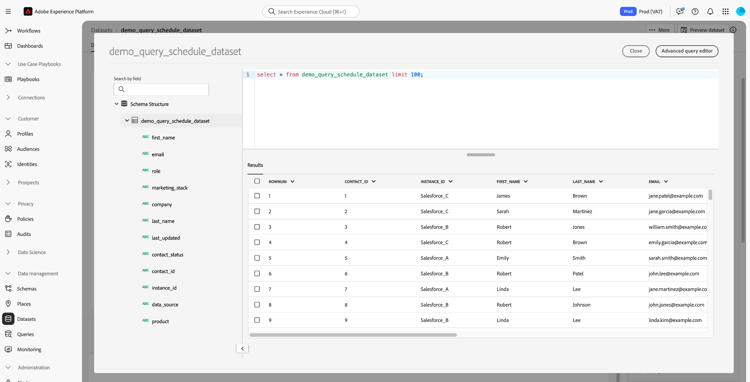
Task: Click the Search by field input
Action: click(161, 89)
